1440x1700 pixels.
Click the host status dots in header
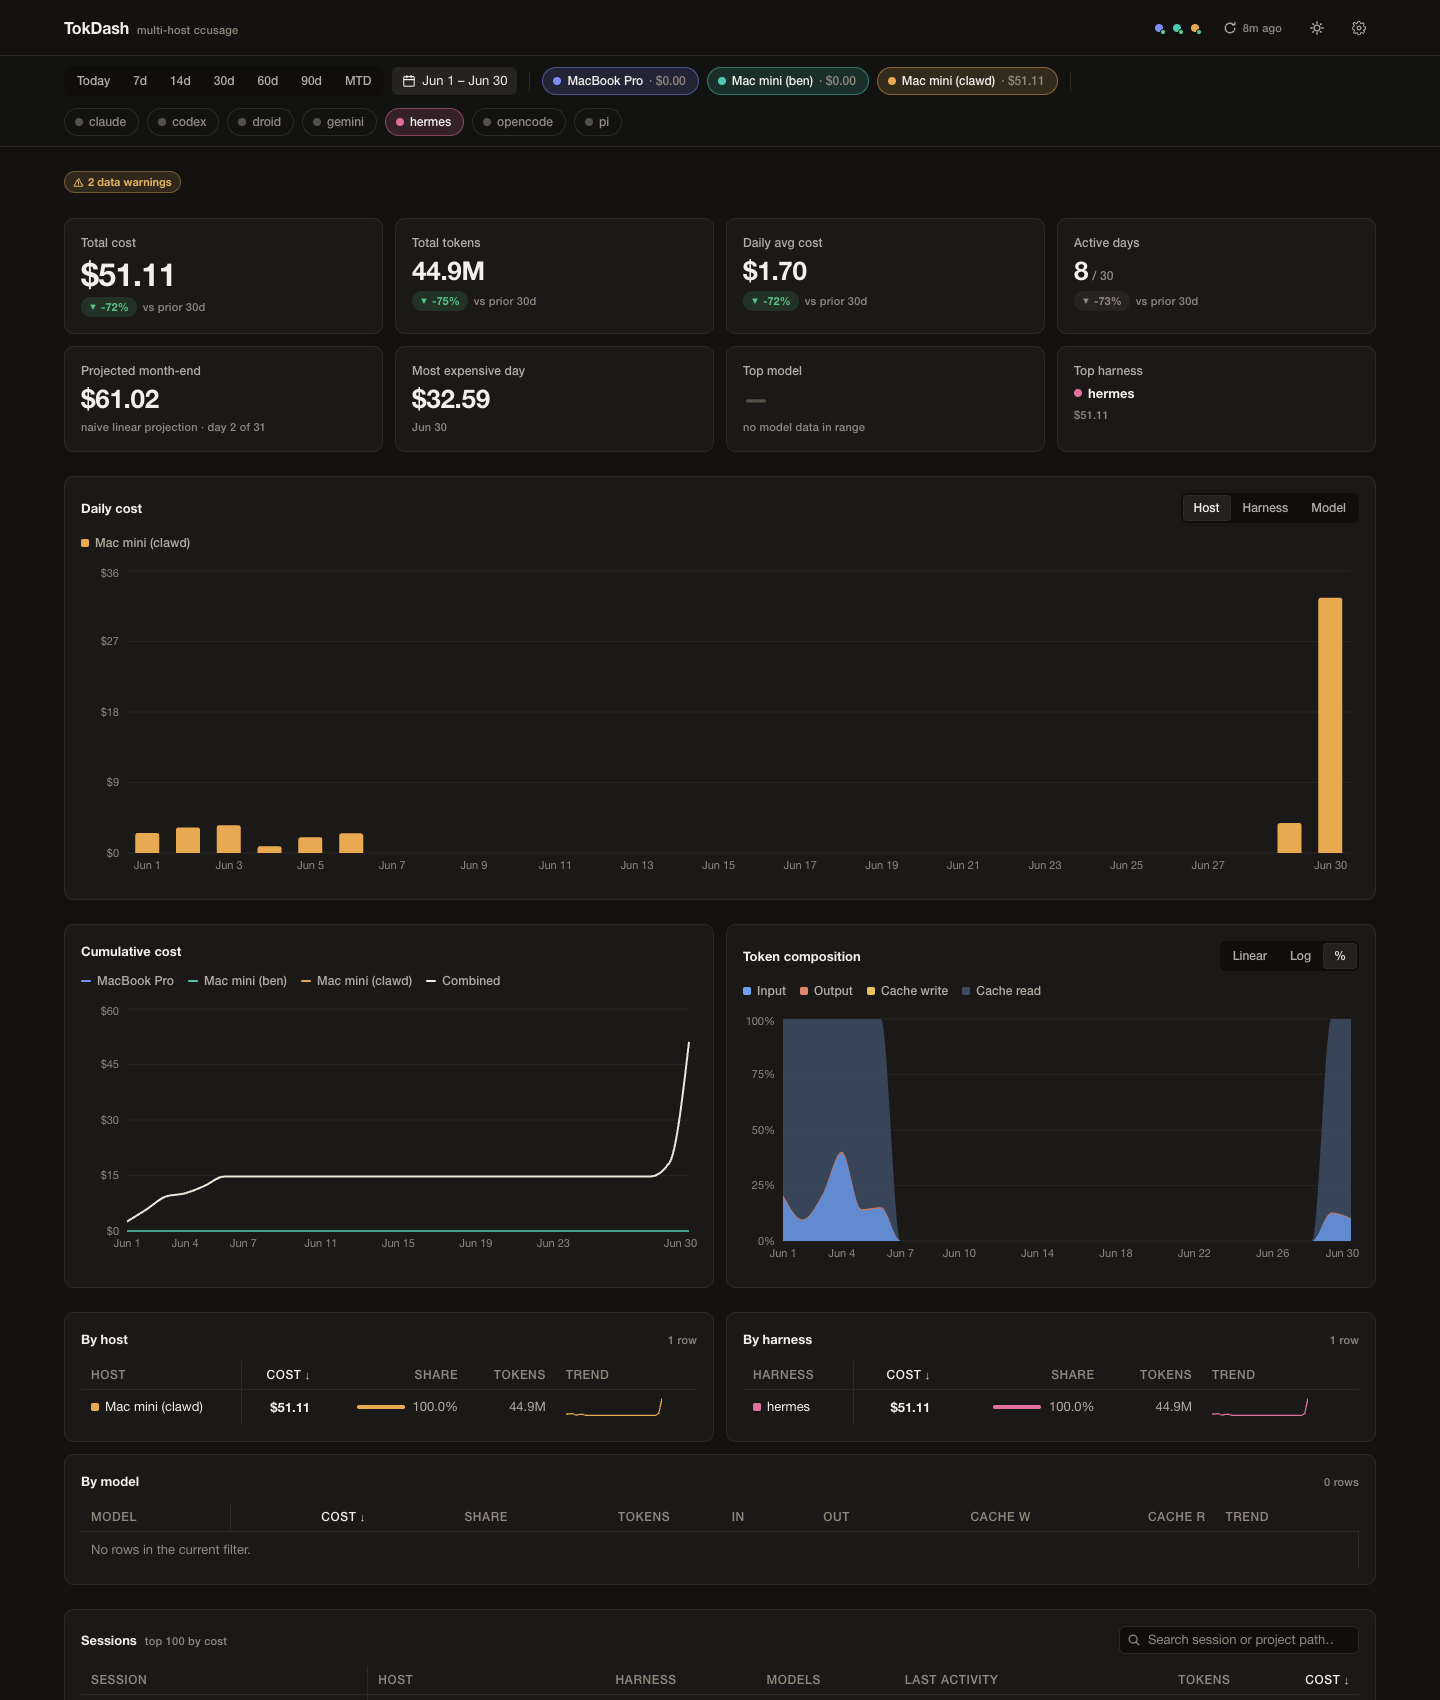coord(1178,29)
